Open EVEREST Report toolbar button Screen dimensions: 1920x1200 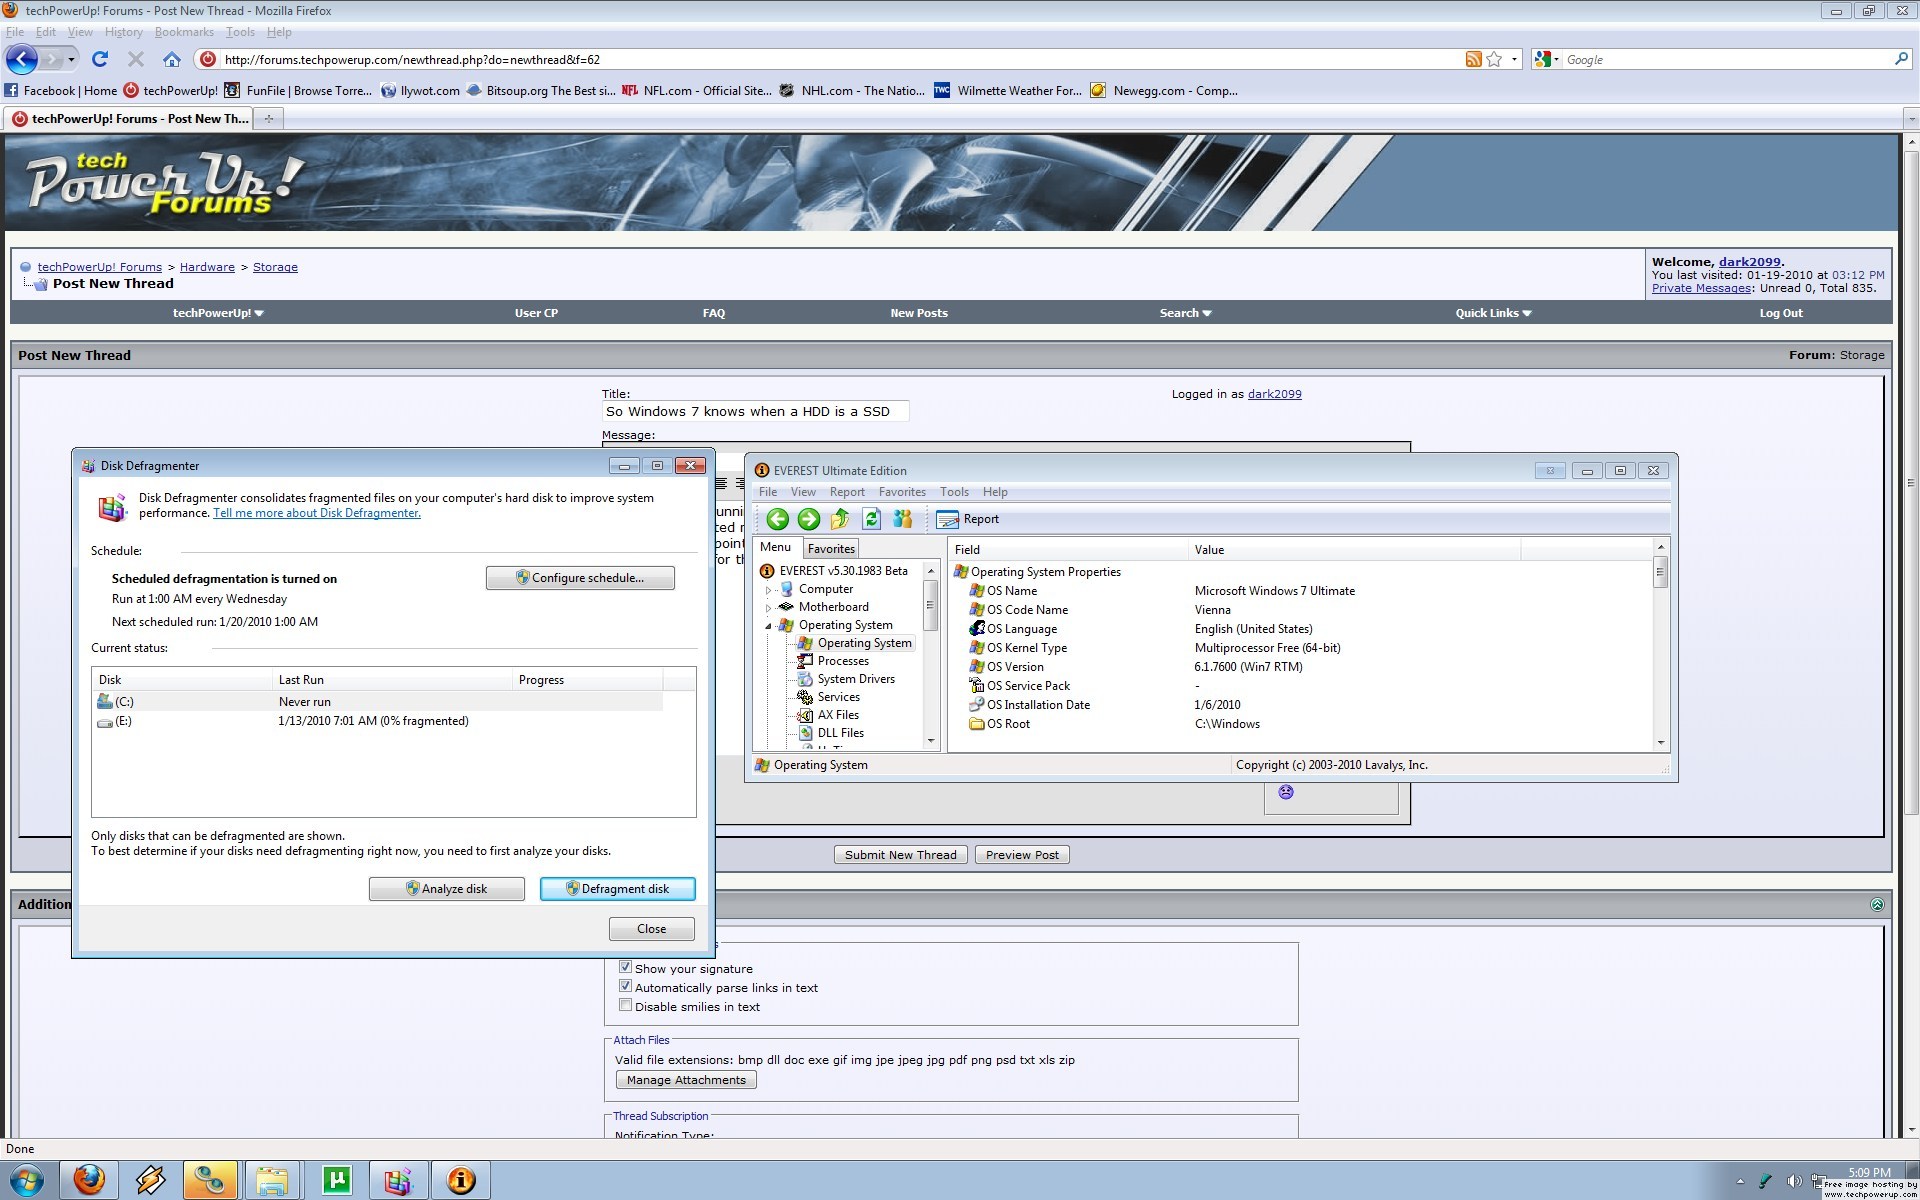[968, 519]
